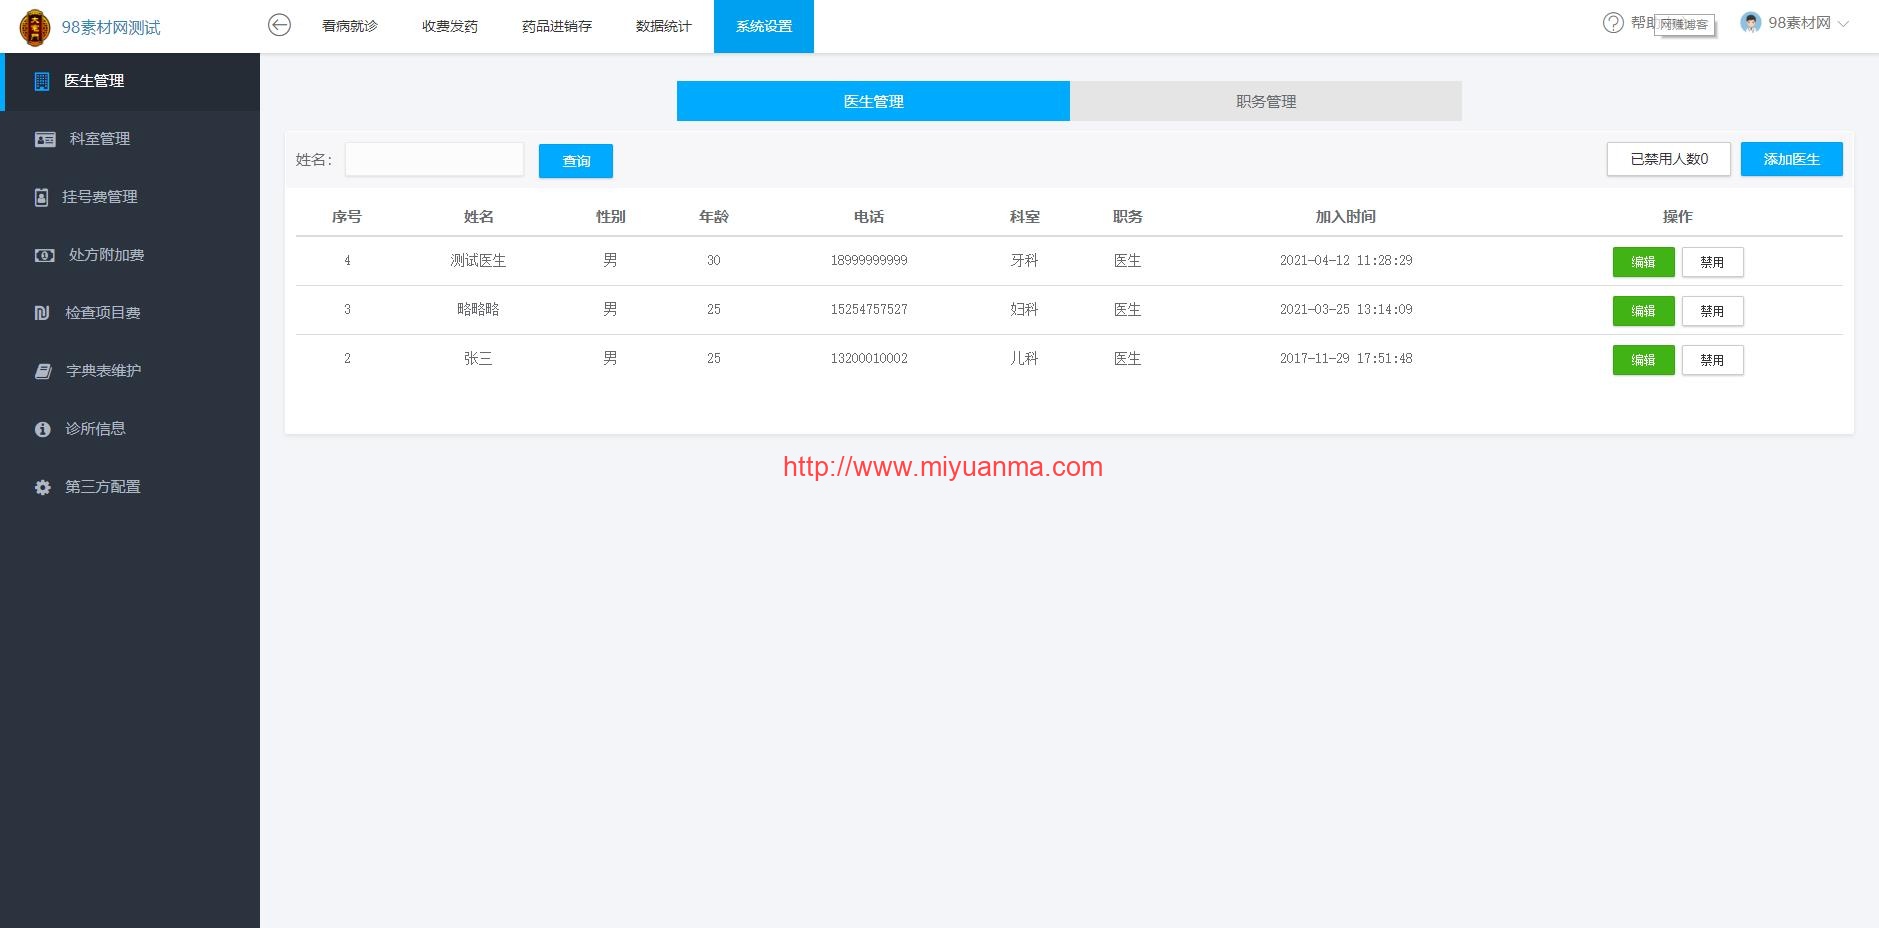Open 字典表维护 in the sidebar
Viewport: 1879px width, 928px height.
(130, 371)
